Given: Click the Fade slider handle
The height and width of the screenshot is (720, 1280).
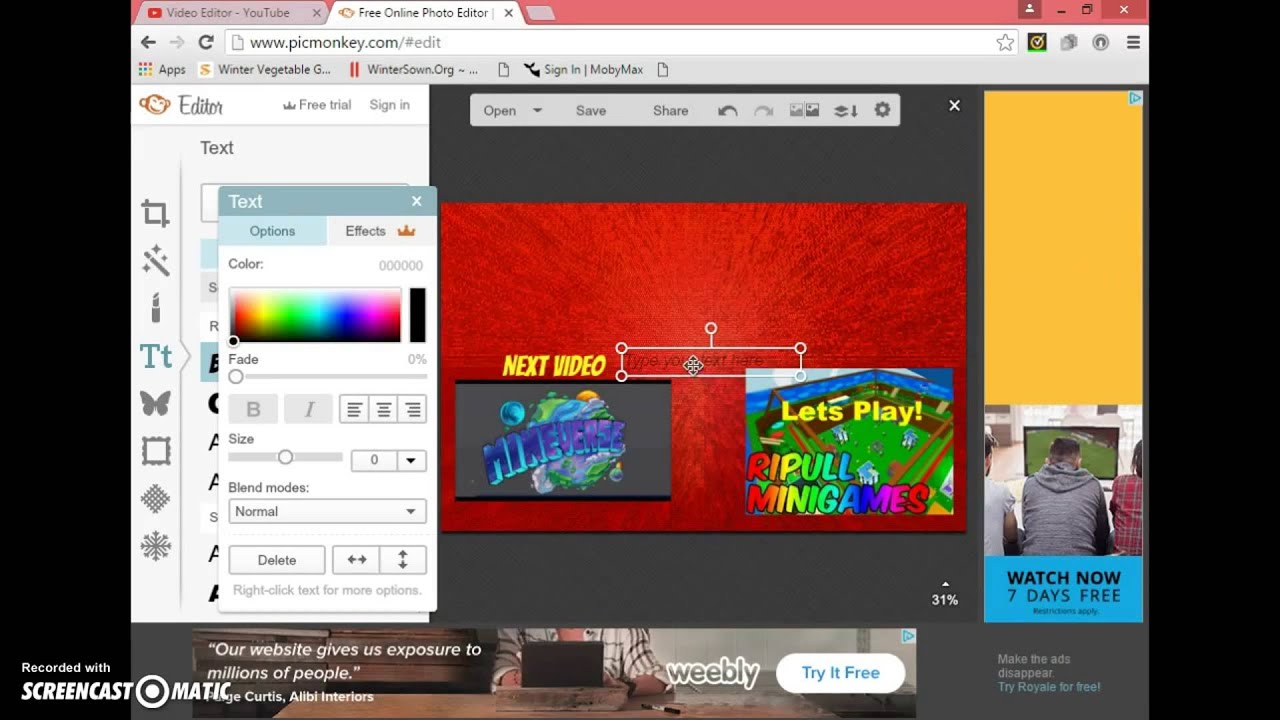Looking at the screenshot, I should click(236, 377).
